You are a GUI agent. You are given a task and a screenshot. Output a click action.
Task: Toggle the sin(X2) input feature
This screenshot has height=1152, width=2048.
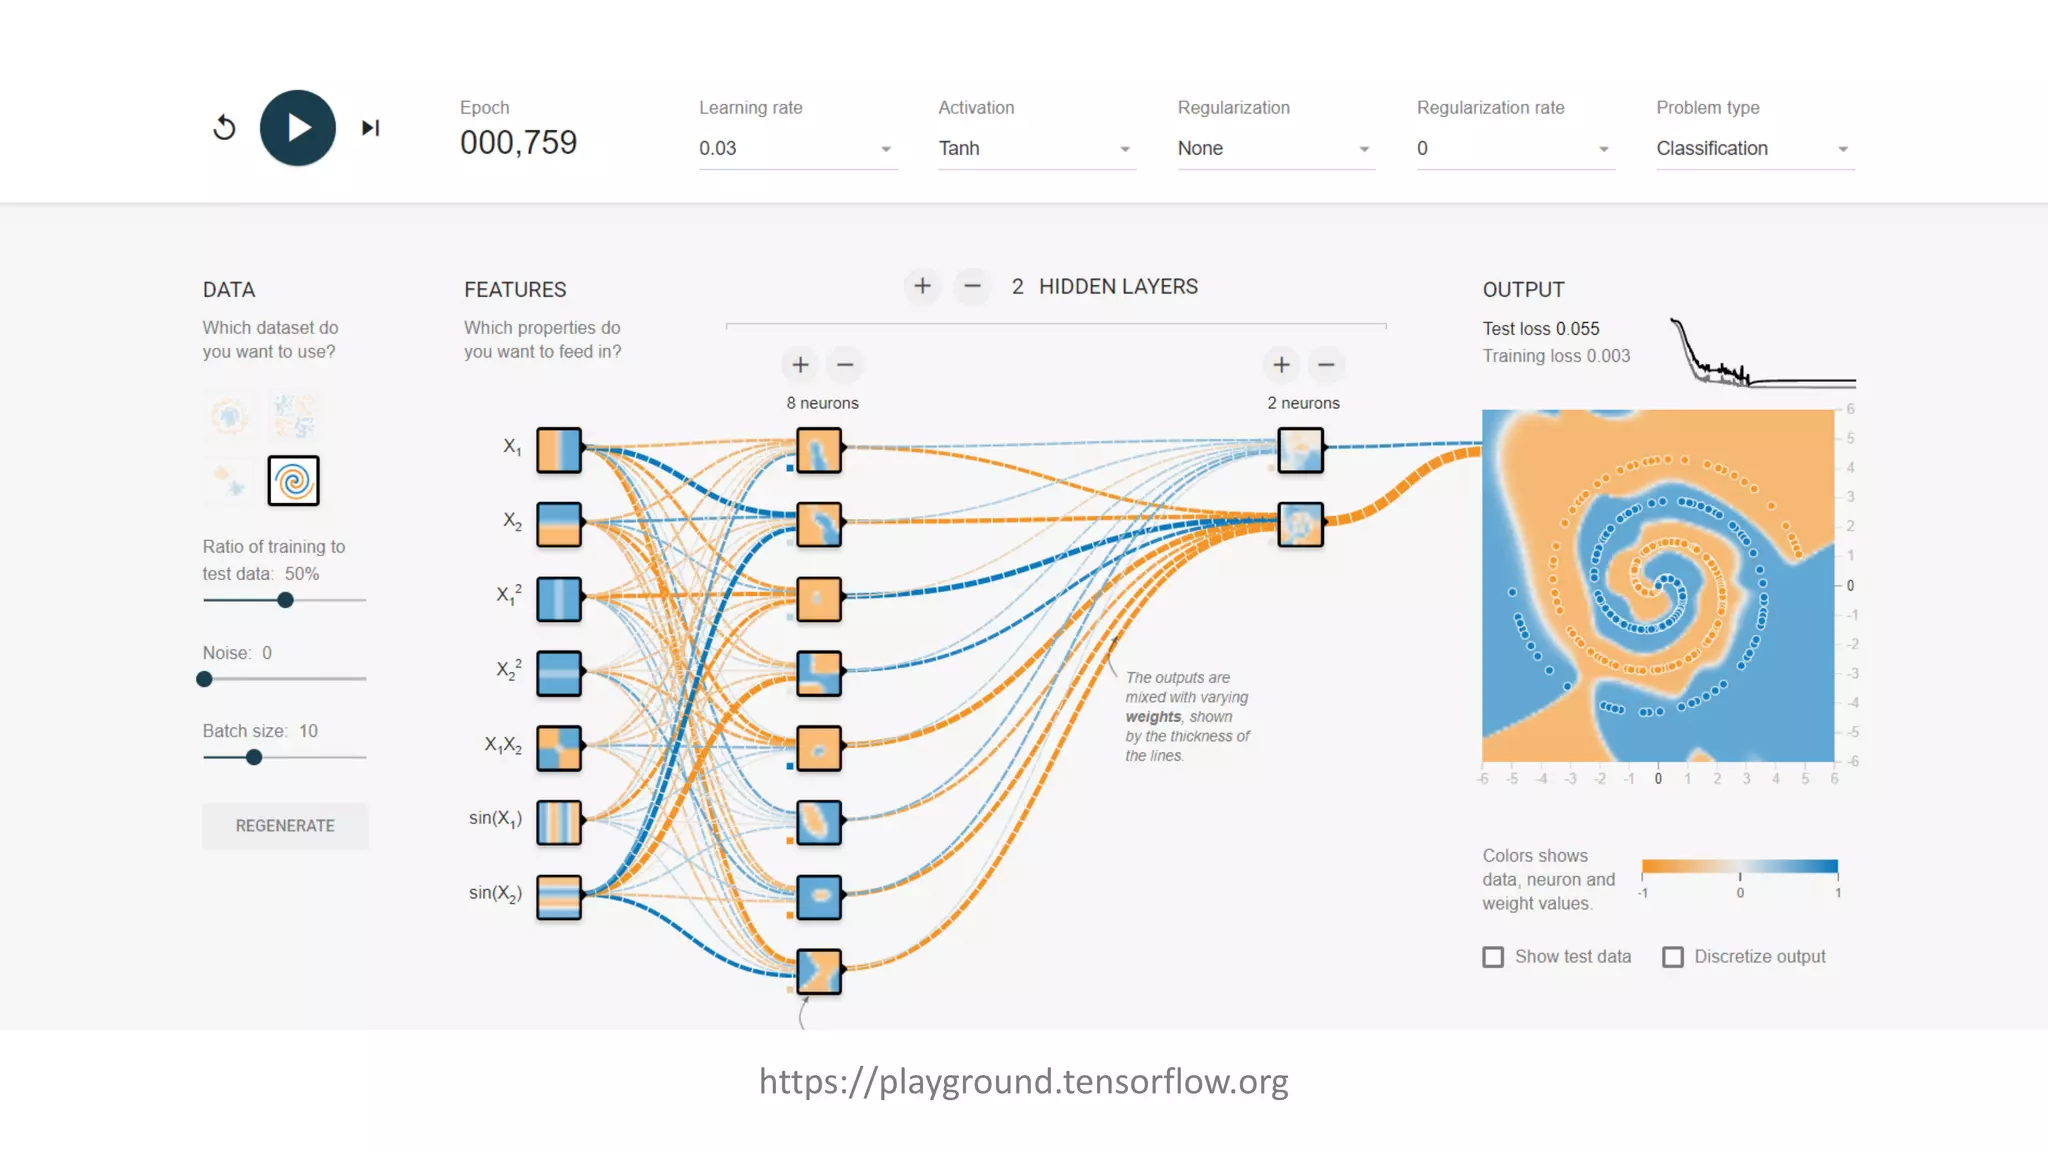(559, 897)
